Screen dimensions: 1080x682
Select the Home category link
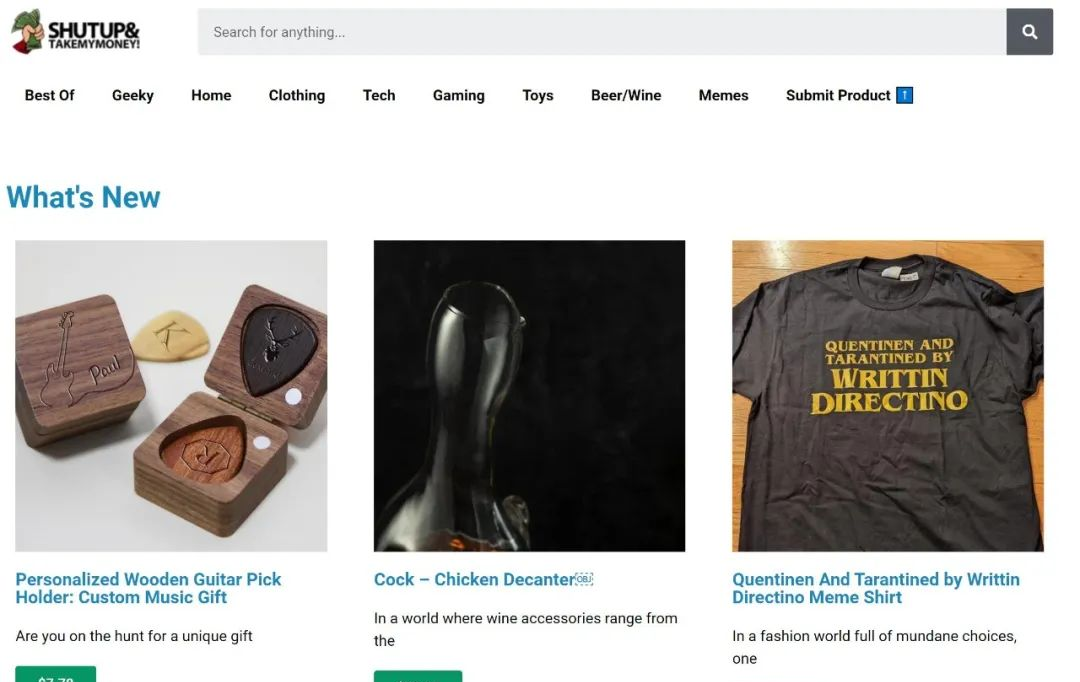(211, 95)
